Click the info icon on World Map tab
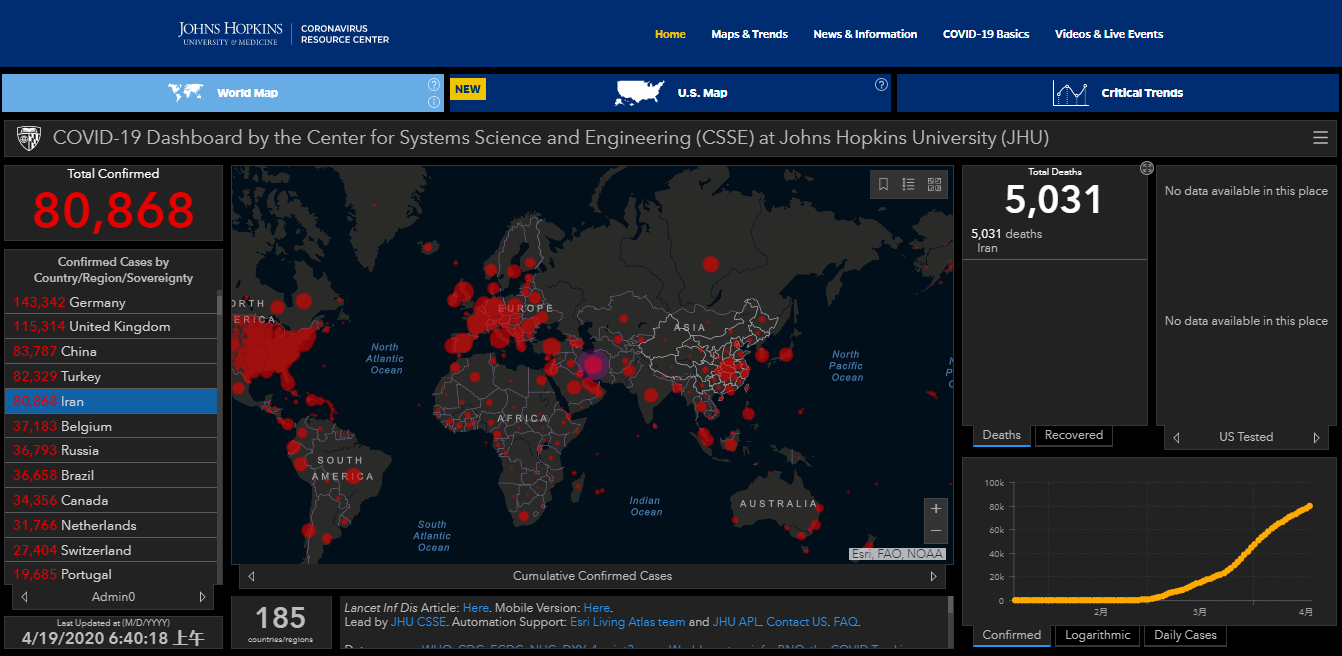Image resolution: width=1342 pixels, height=656 pixels. click(434, 101)
